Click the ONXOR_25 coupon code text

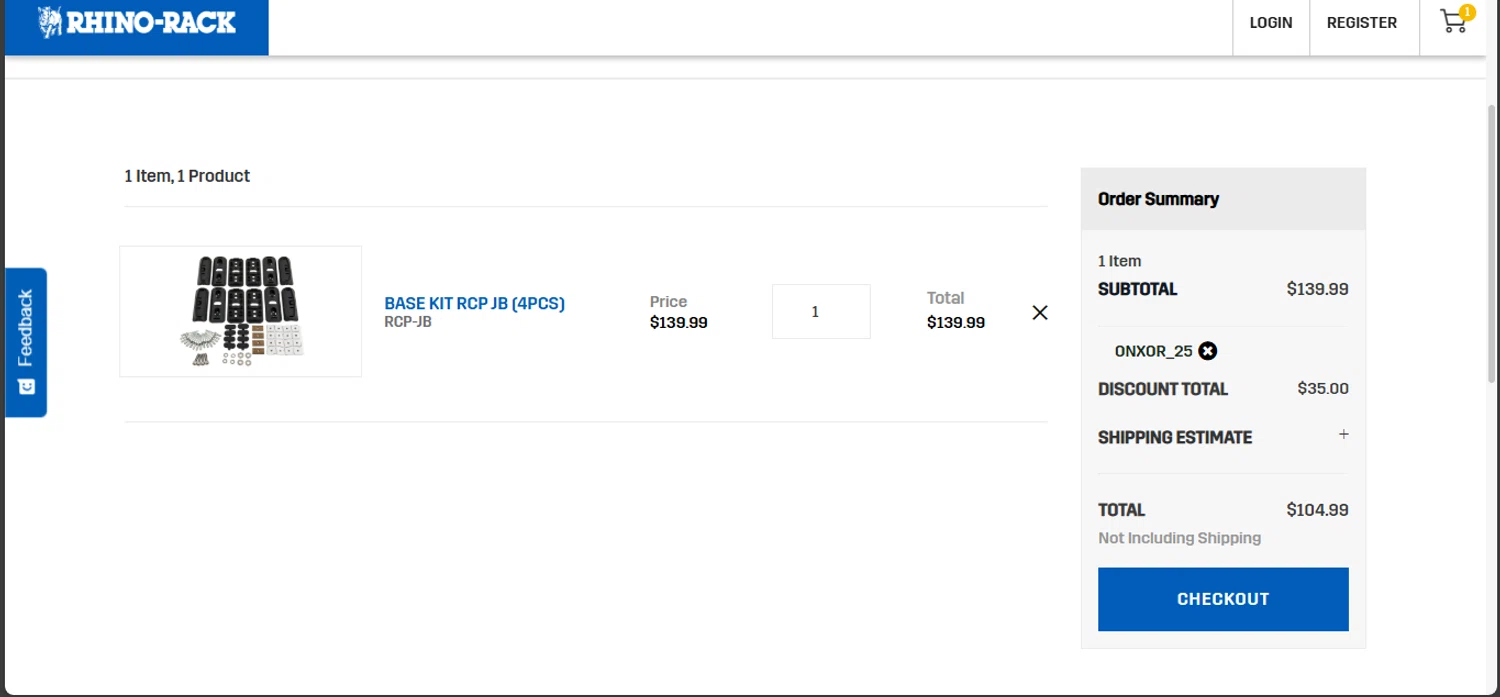[1153, 351]
